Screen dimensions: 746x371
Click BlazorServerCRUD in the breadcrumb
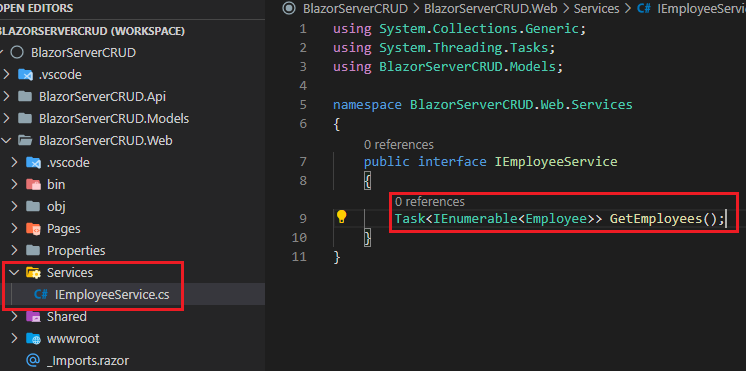(355, 9)
